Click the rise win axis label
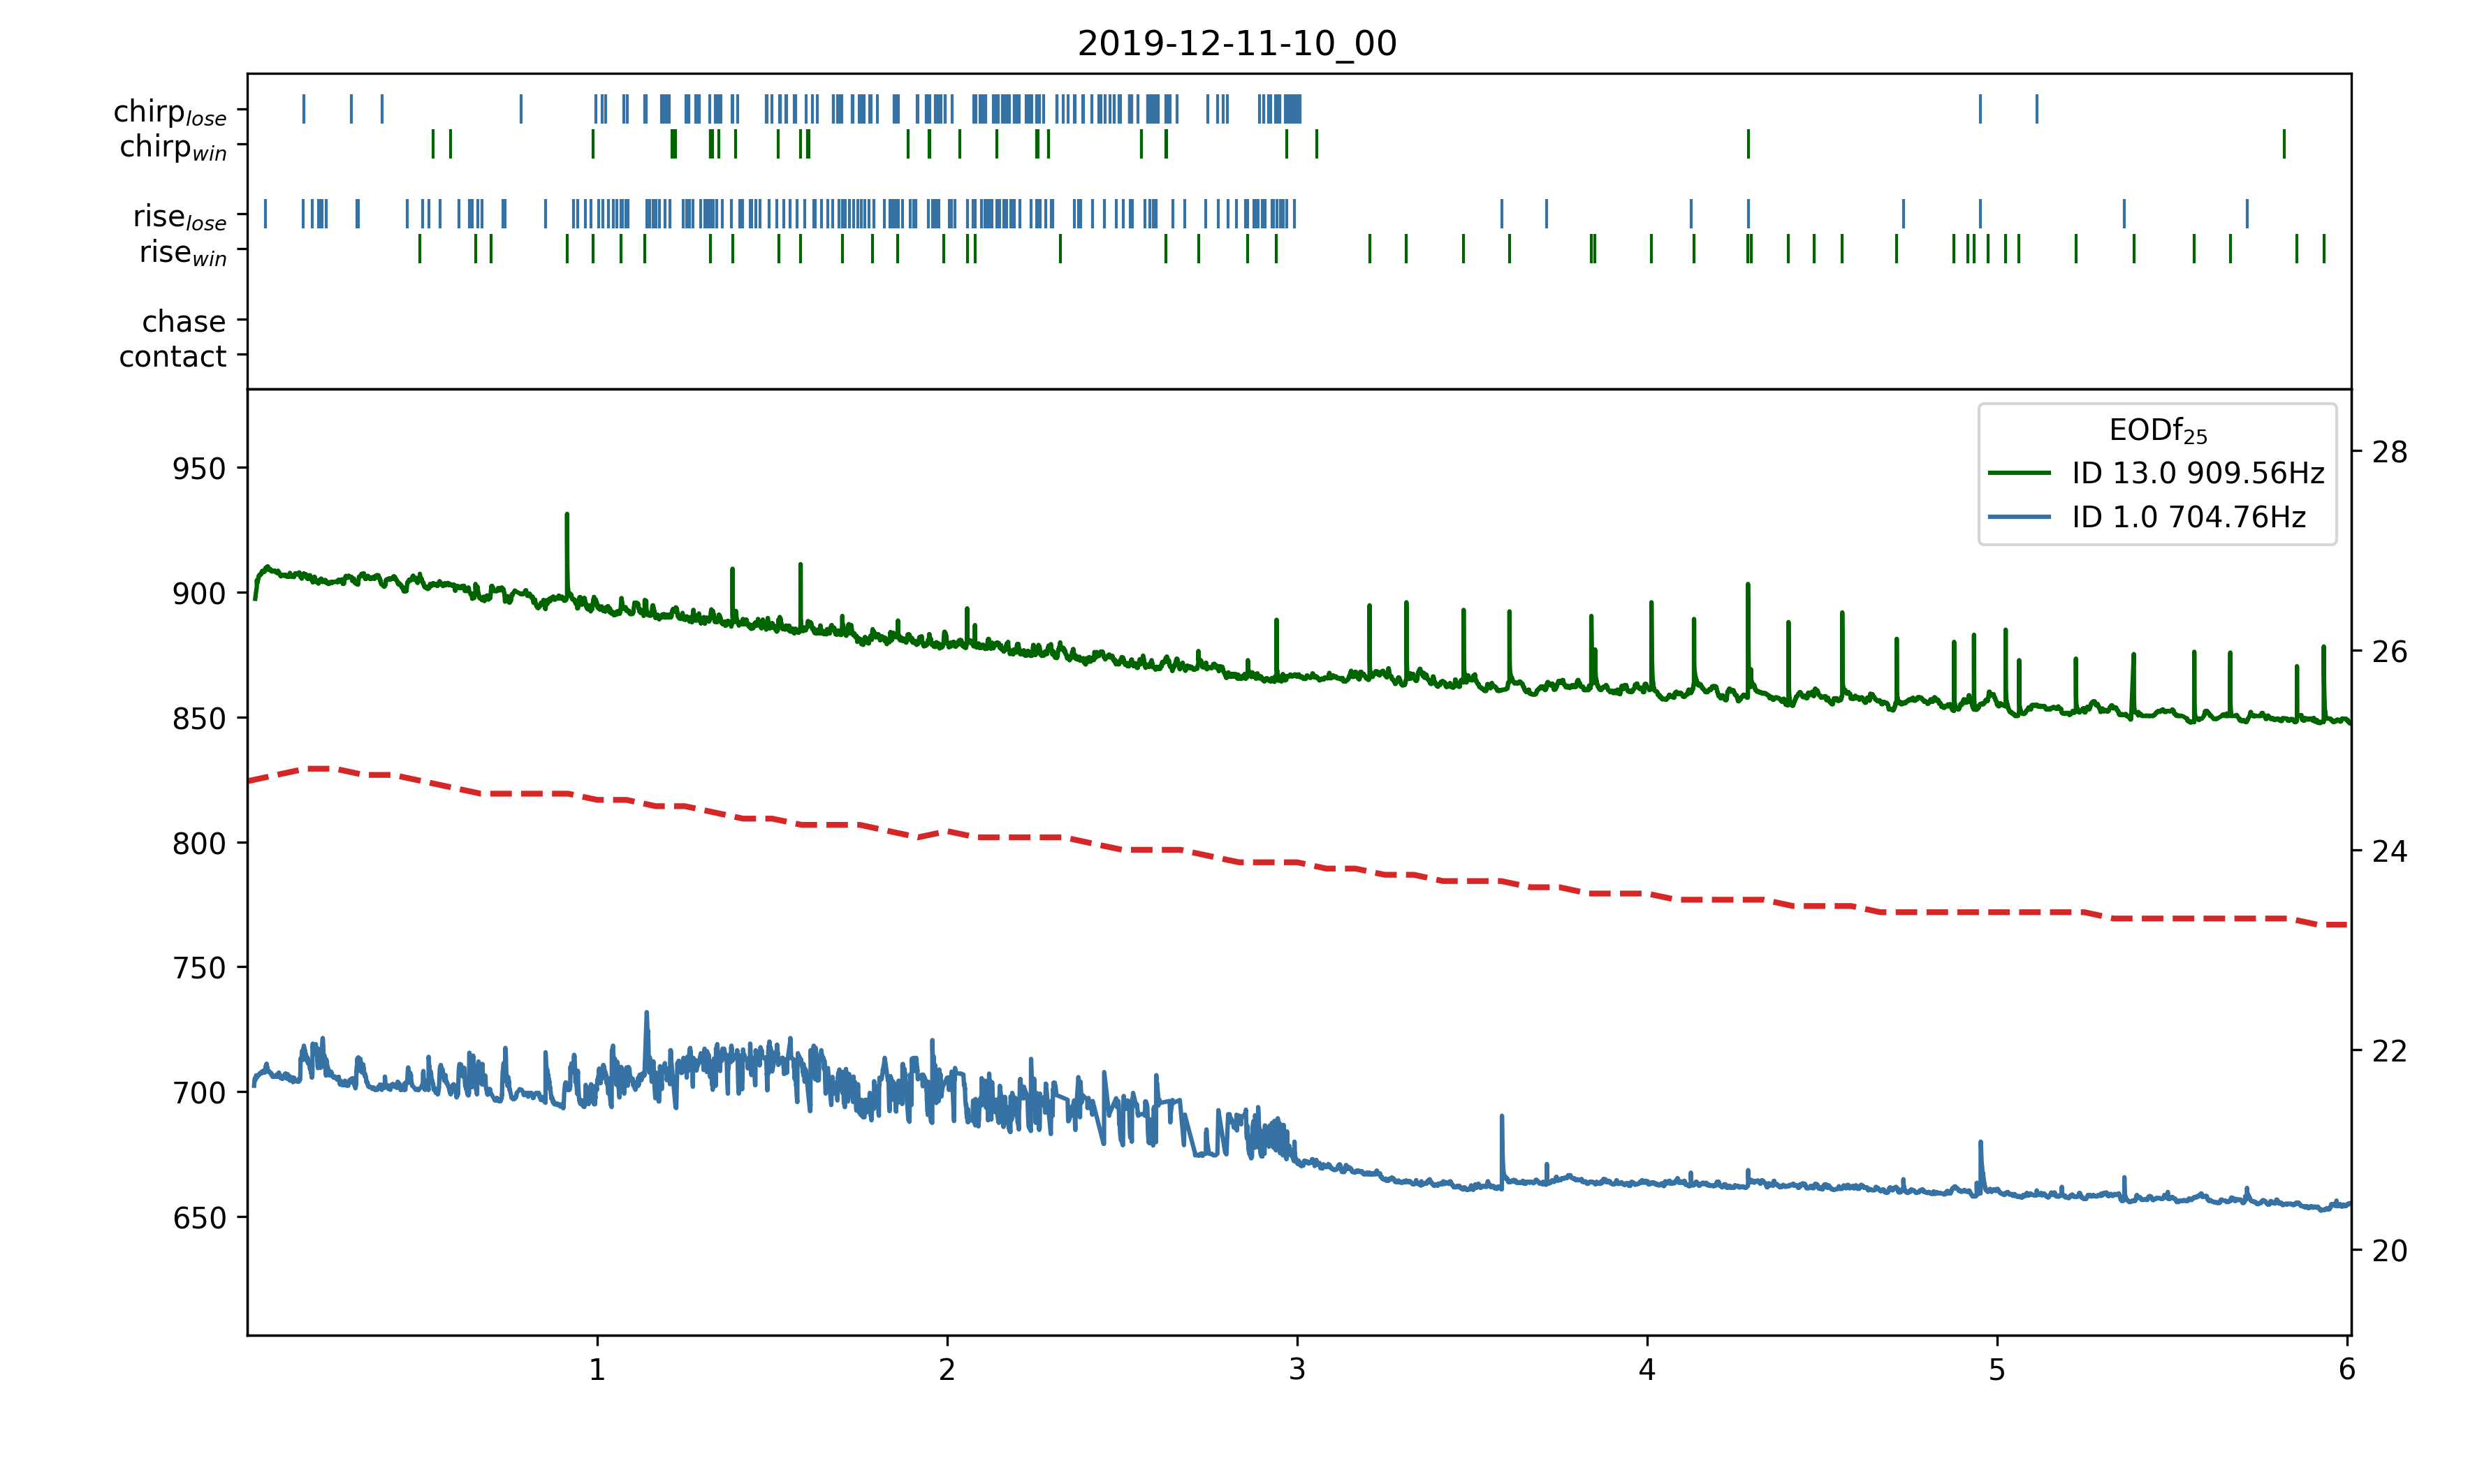 (x=183, y=252)
